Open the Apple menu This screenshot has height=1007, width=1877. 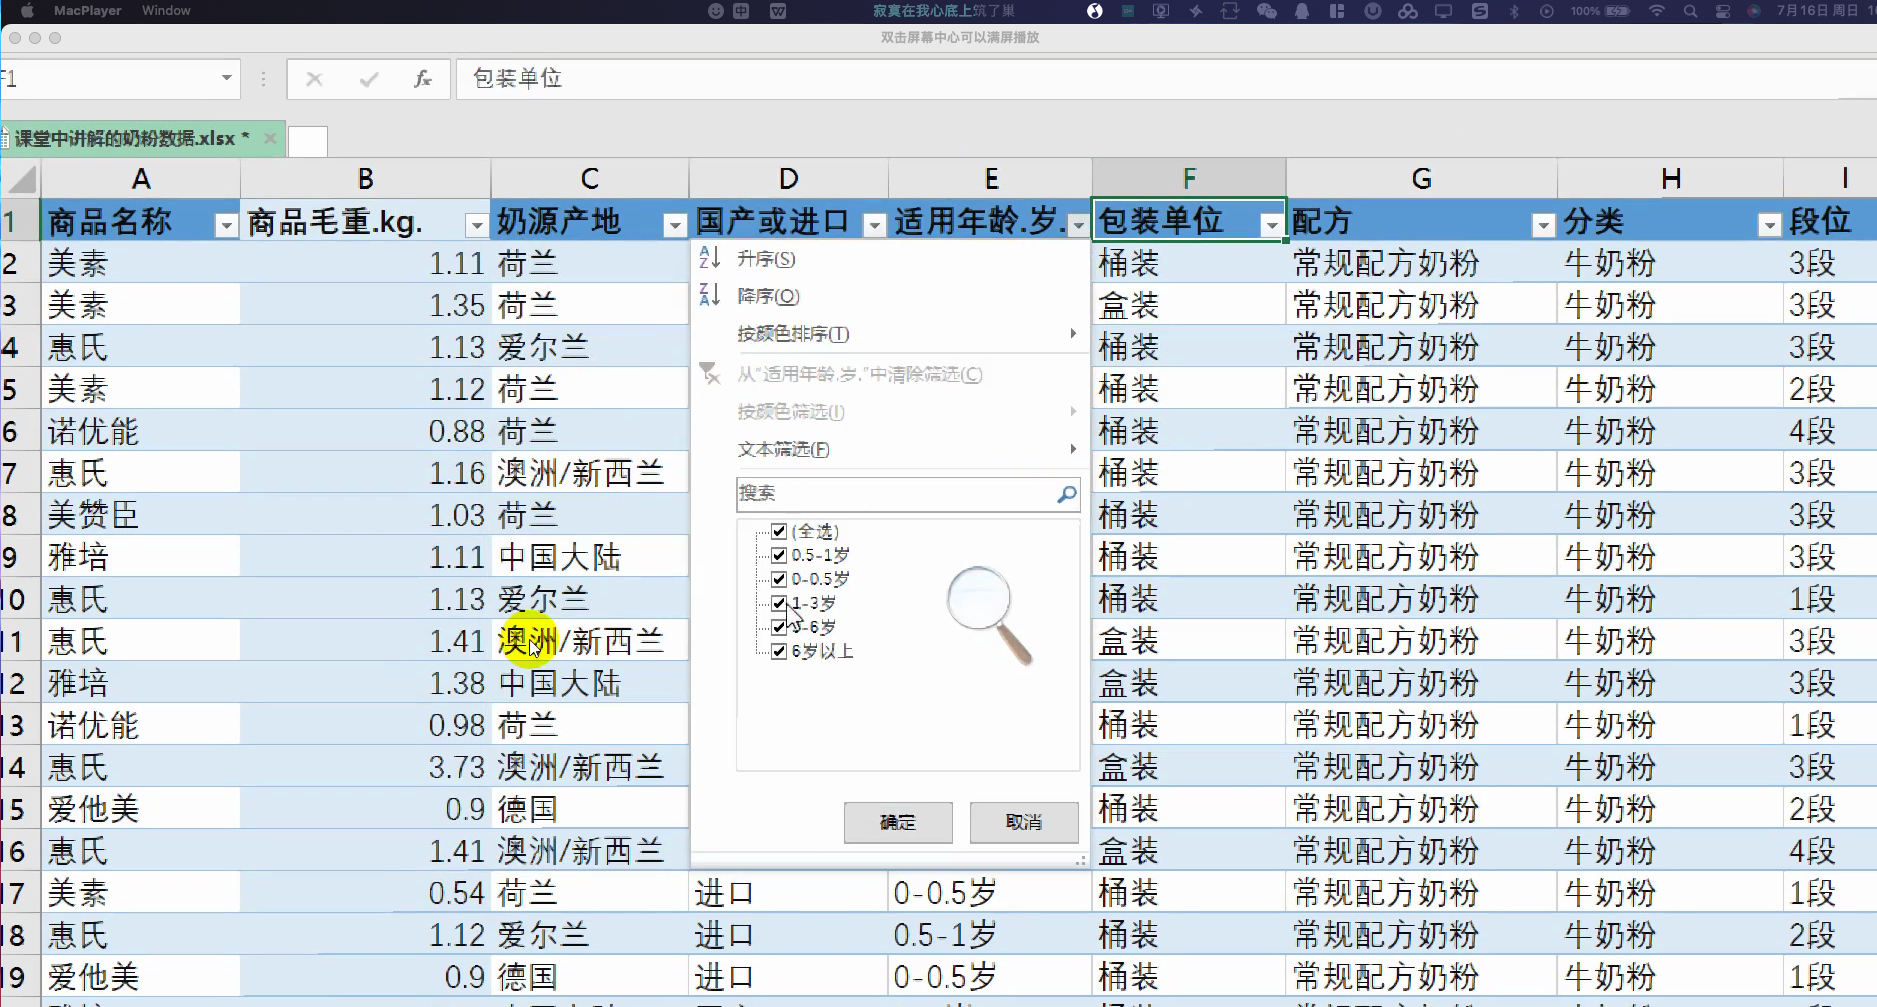tap(27, 10)
